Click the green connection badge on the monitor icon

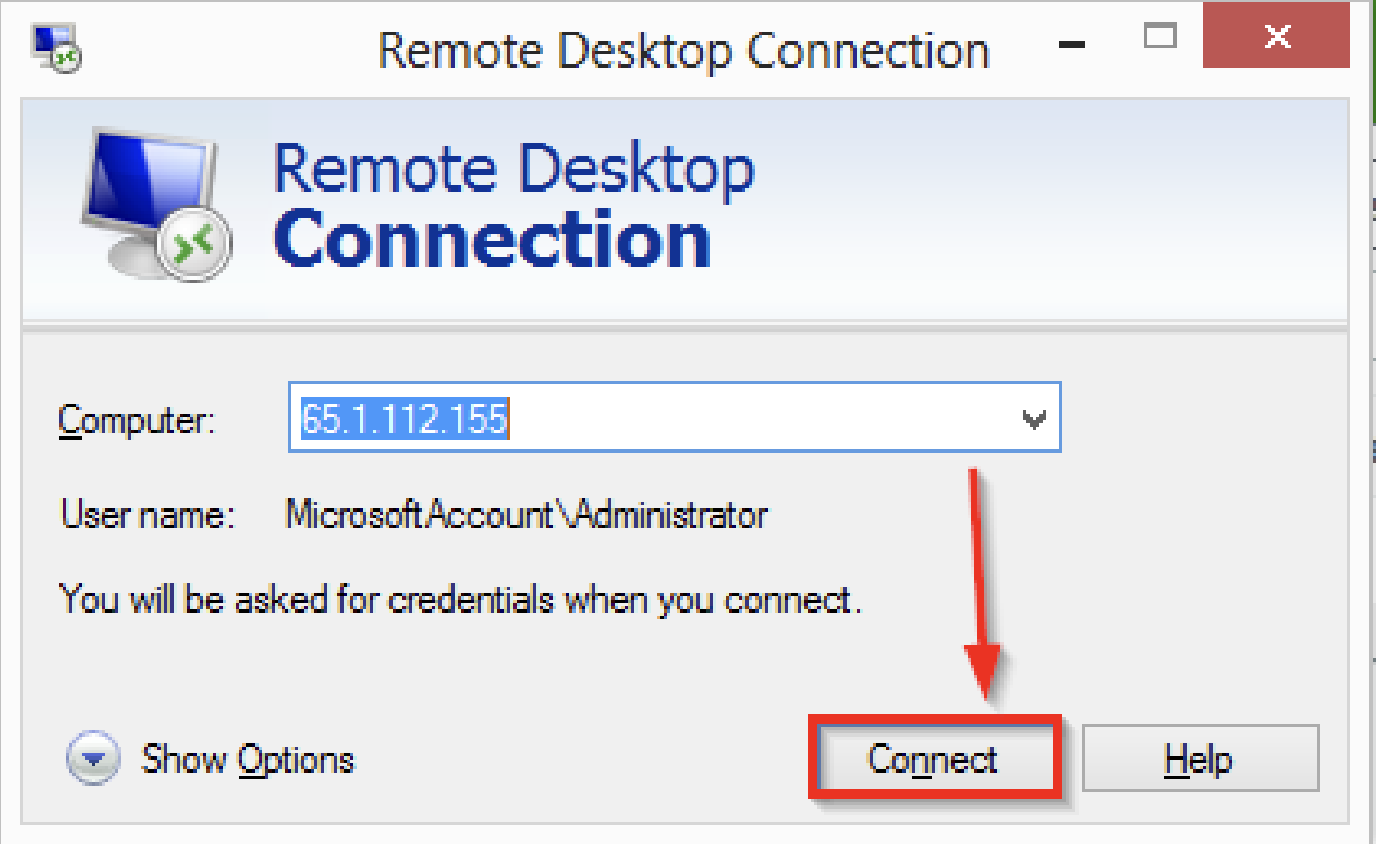pyautogui.click(x=198, y=245)
